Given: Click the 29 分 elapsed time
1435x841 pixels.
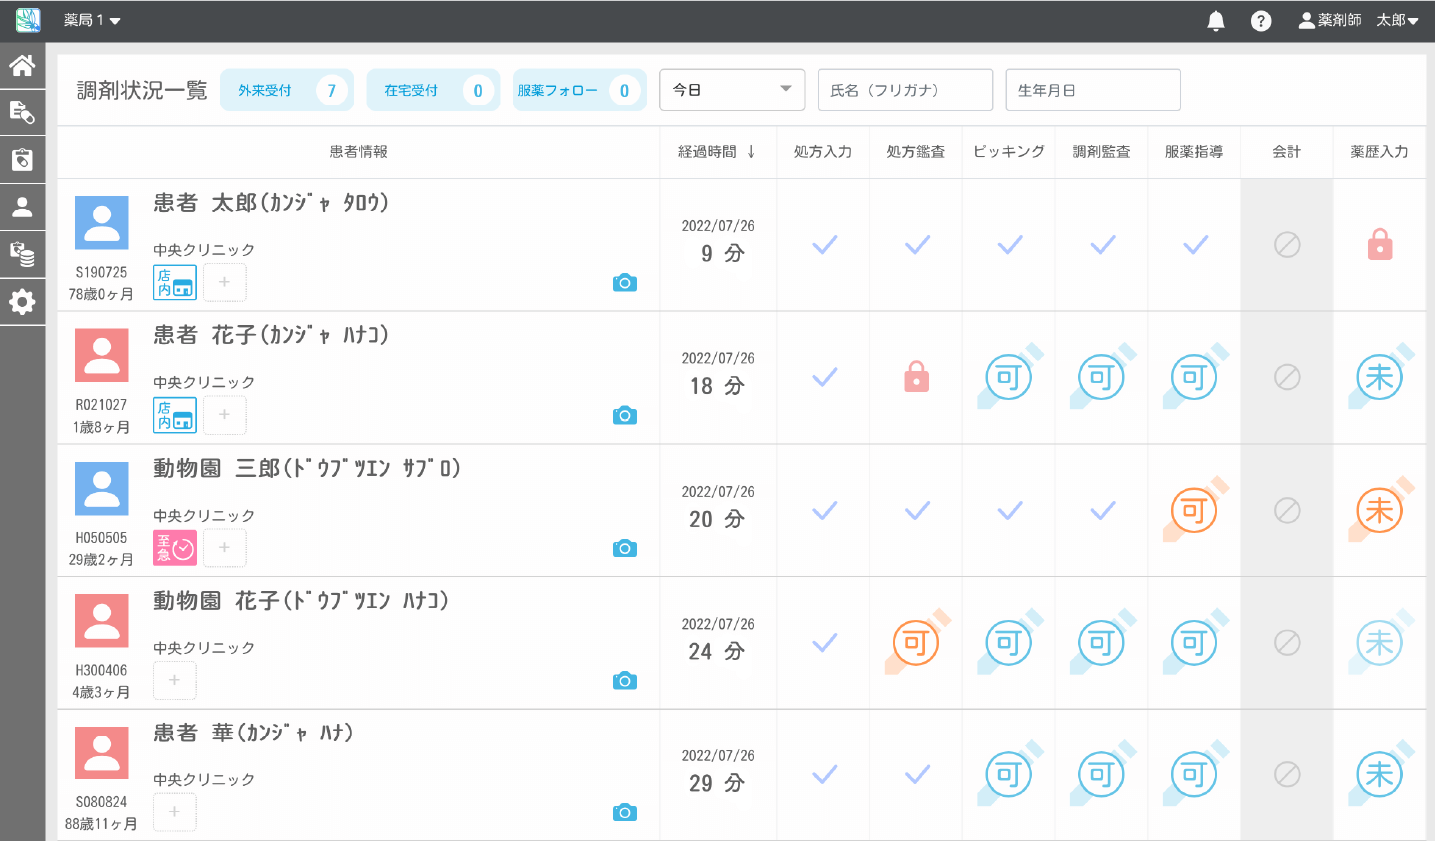Looking at the screenshot, I should coord(717,783).
